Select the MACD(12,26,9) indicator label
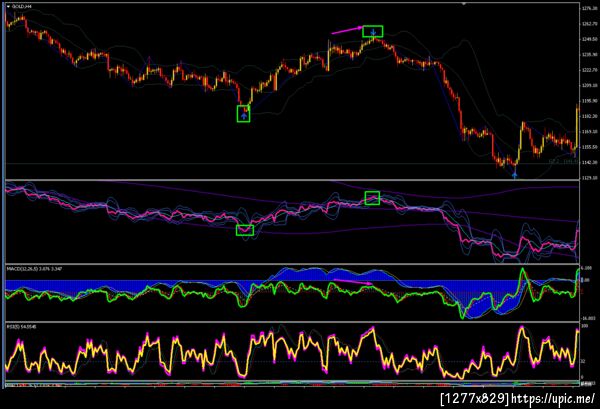This screenshot has width=600, height=409. pos(34,269)
